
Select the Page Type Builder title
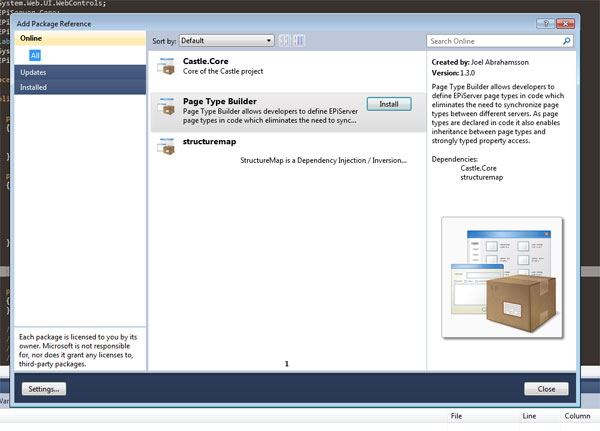220,101
